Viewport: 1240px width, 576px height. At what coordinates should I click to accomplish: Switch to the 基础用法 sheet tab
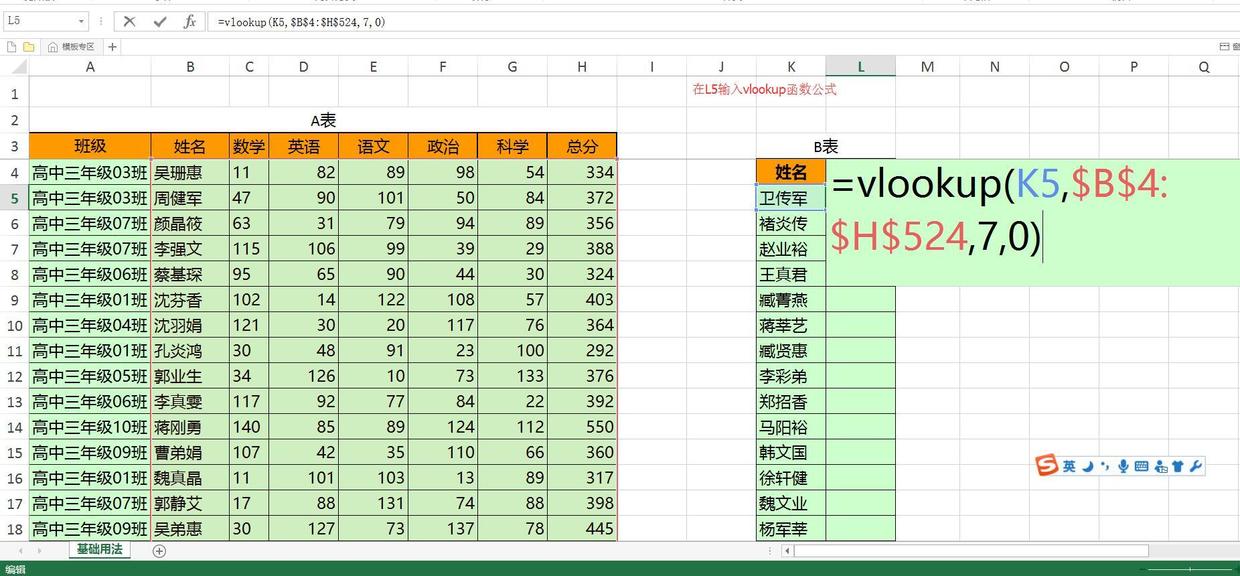click(x=99, y=550)
